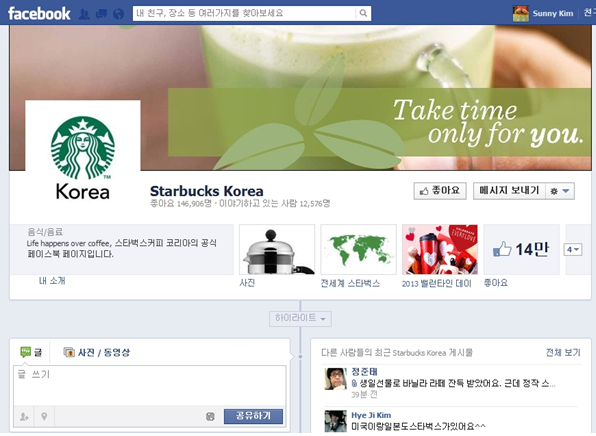The width and height of the screenshot is (596, 436).
Task: Select the 글 post type tab
Action: point(31,352)
